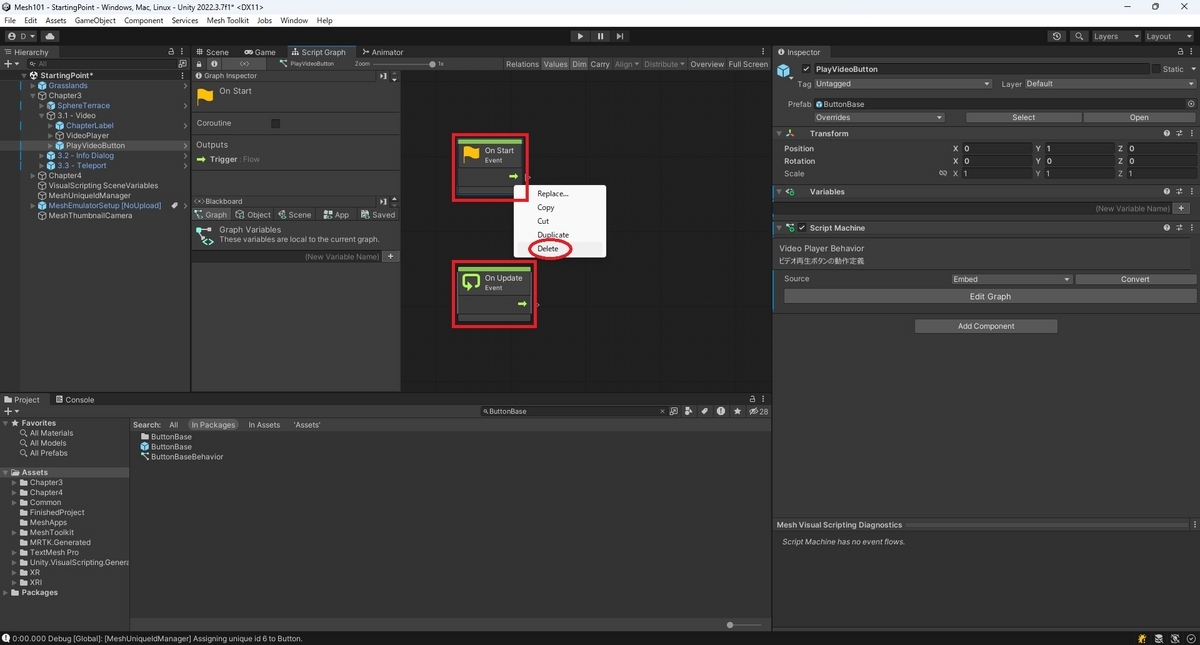Open Source dropdown set to Embed
Image resolution: width=1200 pixels, height=645 pixels.
point(1011,279)
